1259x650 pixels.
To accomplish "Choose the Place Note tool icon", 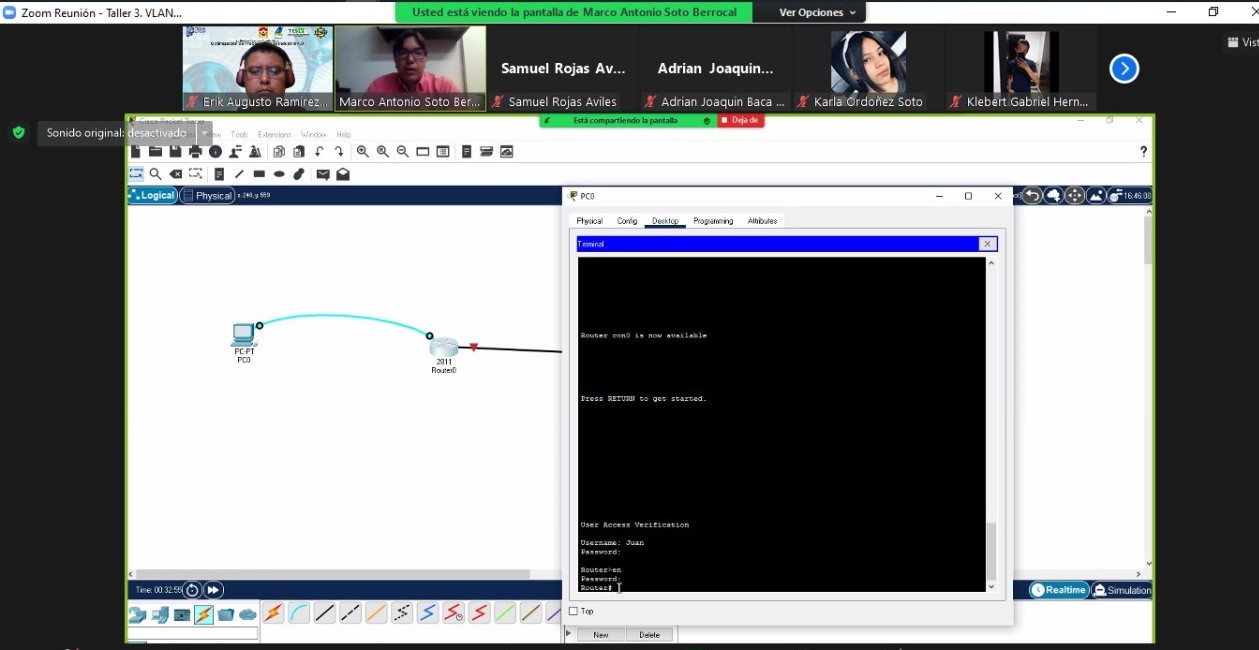I will point(218,174).
